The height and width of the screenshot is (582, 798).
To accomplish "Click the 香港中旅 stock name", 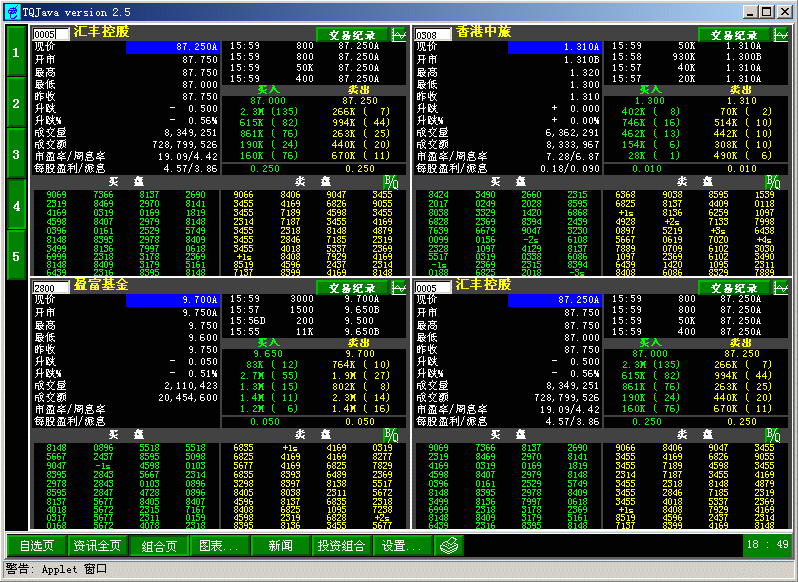I will pos(483,32).
